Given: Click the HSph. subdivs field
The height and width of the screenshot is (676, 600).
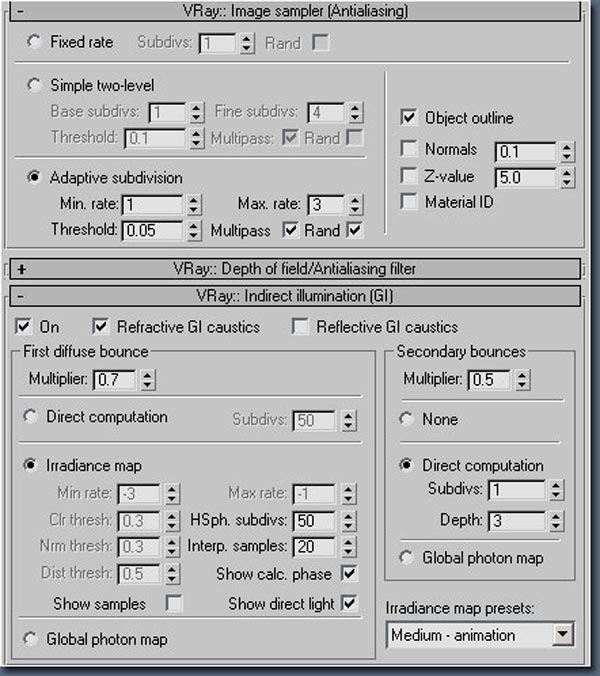Looking at the screenshot, I should pos(314,521).
